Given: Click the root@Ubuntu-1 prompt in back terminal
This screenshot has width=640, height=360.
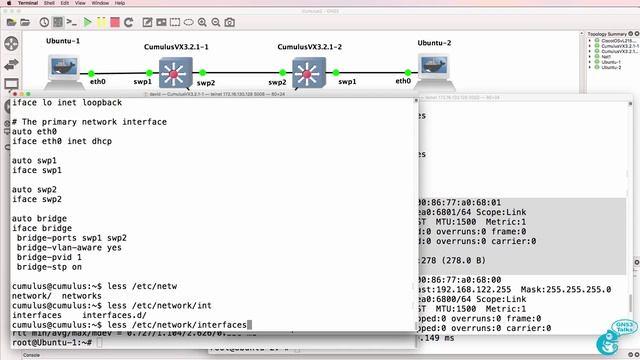Looking at the screenshot, I should click(52, 343).
